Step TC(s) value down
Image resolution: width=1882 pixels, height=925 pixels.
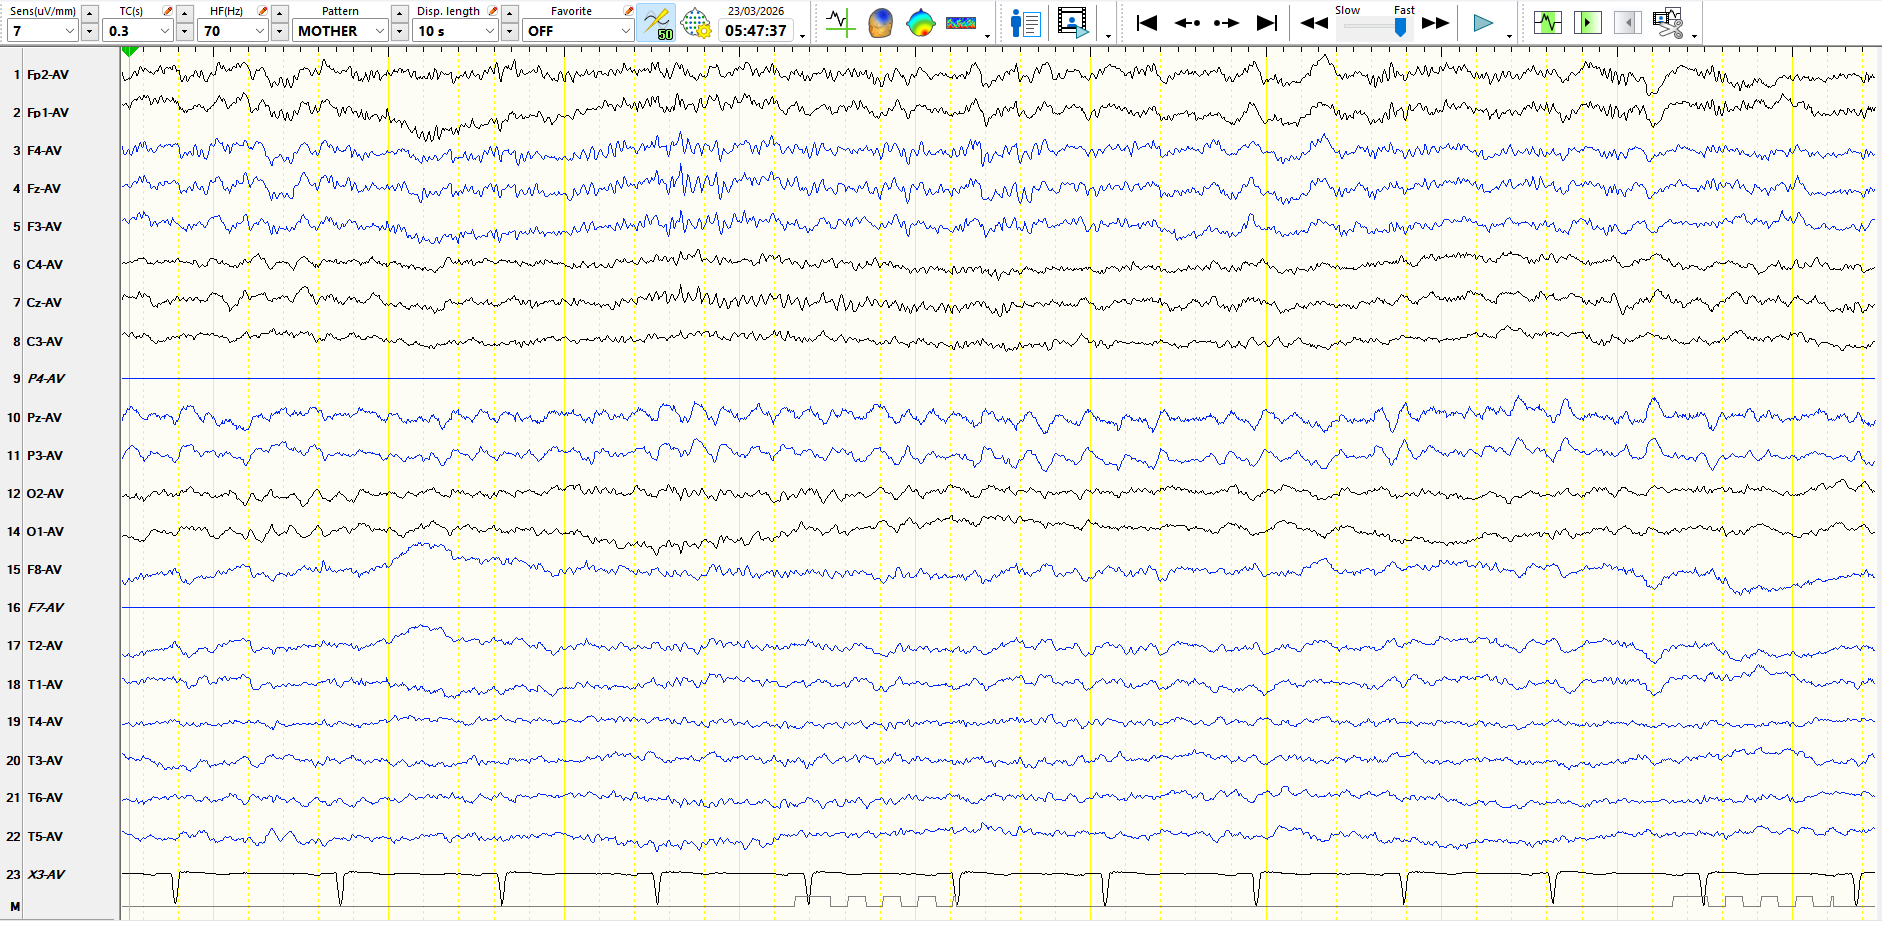point(184,31)
